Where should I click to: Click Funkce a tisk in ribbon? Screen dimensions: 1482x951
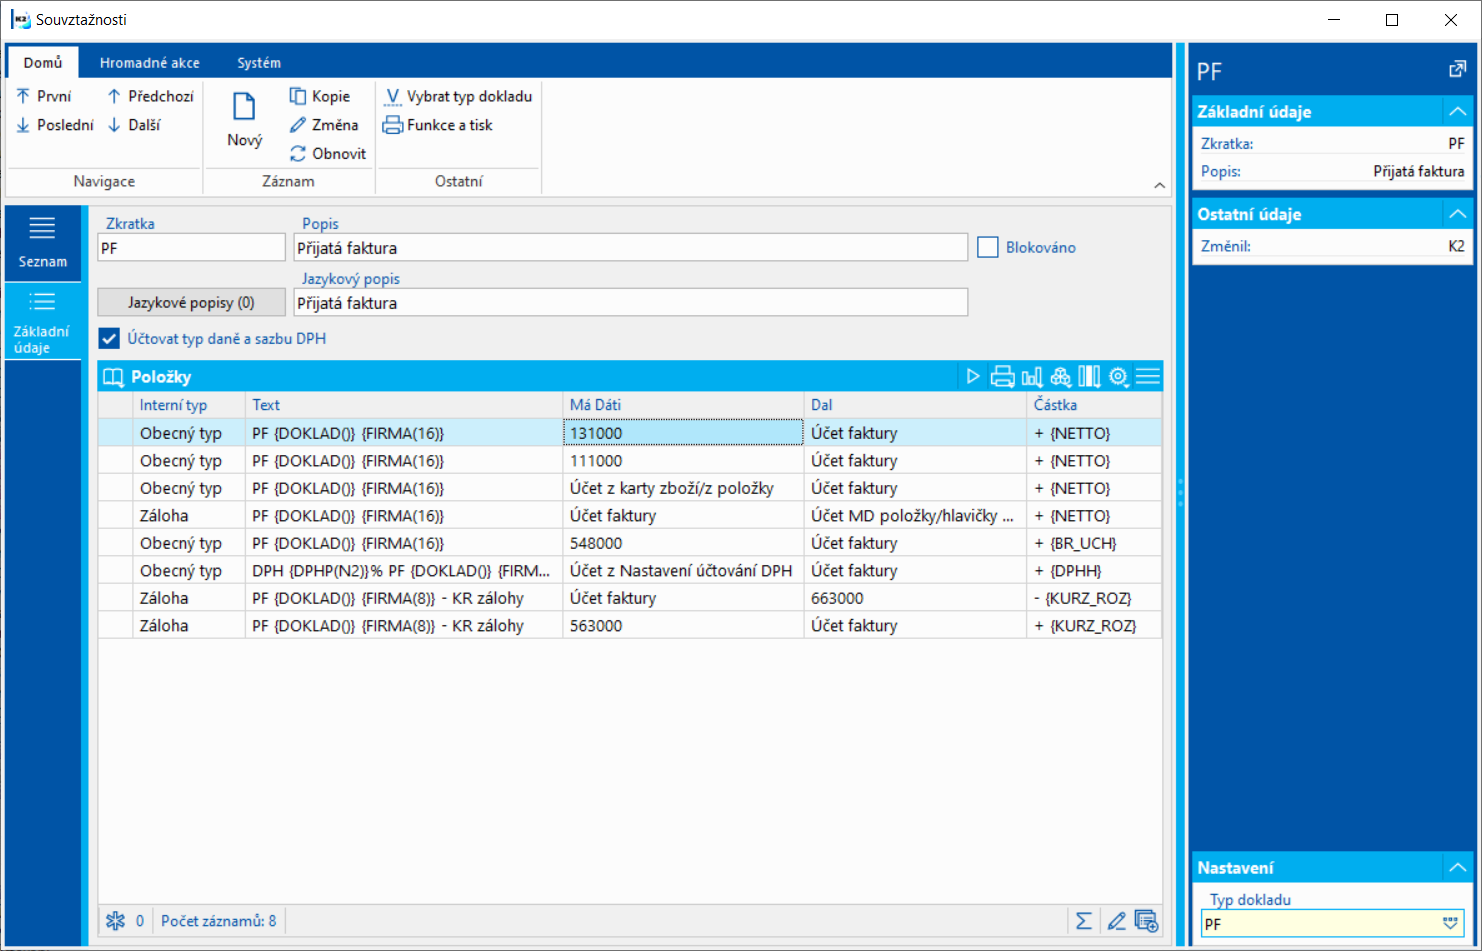438,125
